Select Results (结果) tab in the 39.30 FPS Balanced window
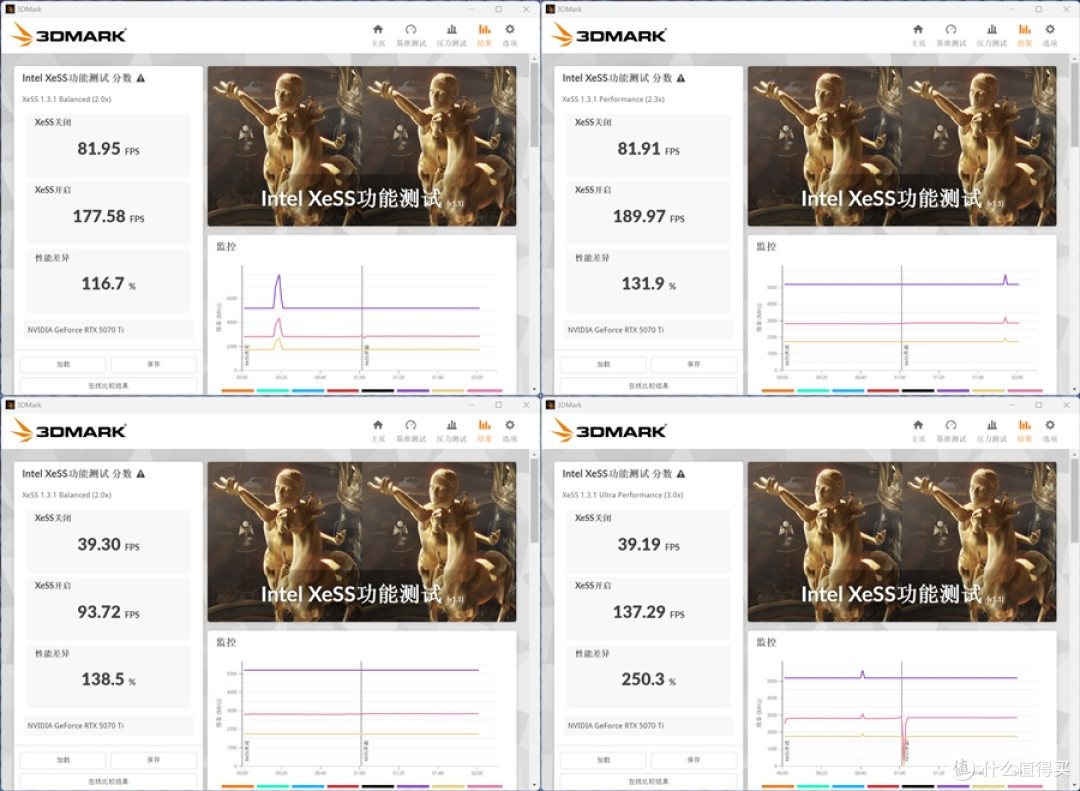 click(x=485, y=431)
